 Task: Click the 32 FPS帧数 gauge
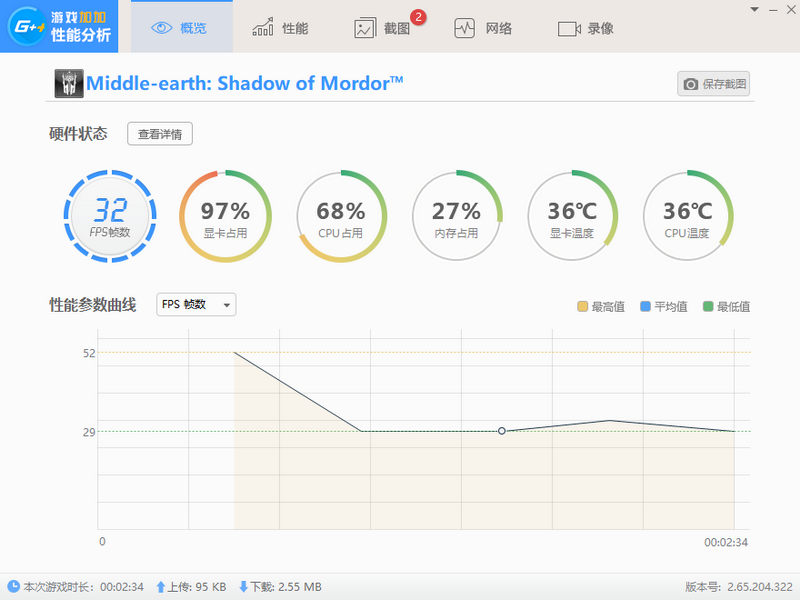pyautogui.click(x=110, y=216)
